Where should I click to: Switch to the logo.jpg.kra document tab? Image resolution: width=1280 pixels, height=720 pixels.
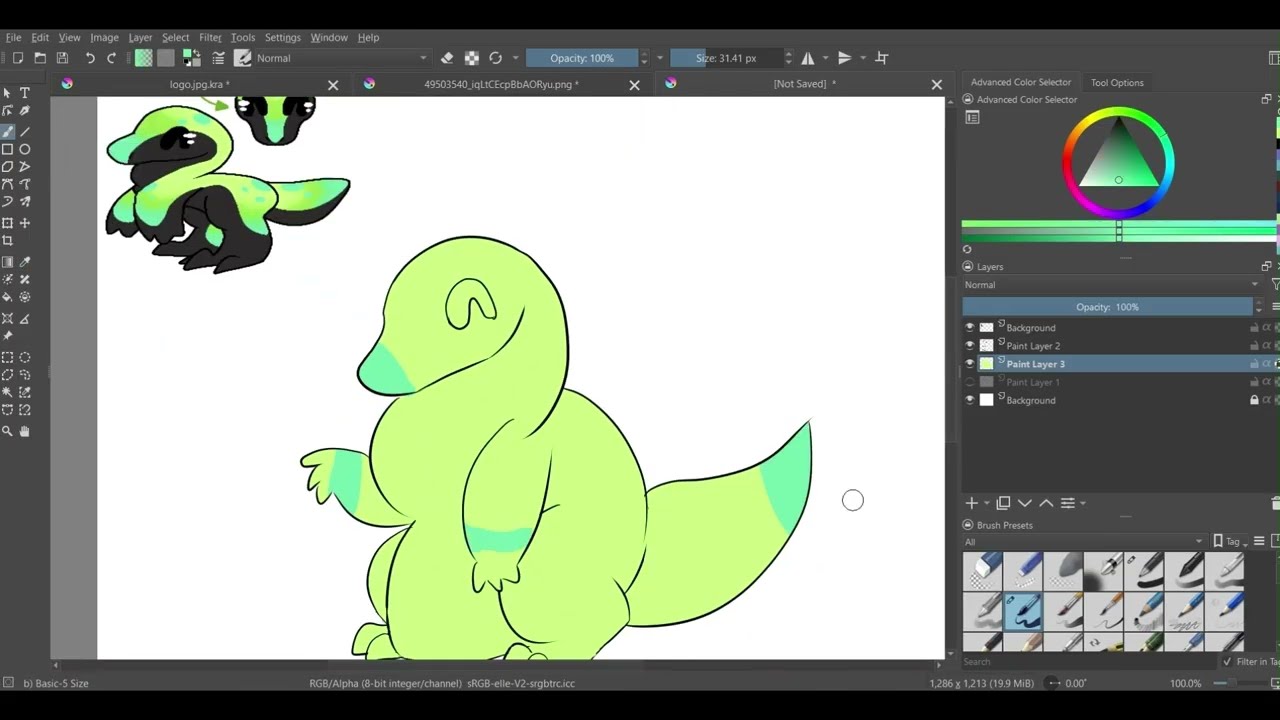pyautogui.click(x=200, y=84)
